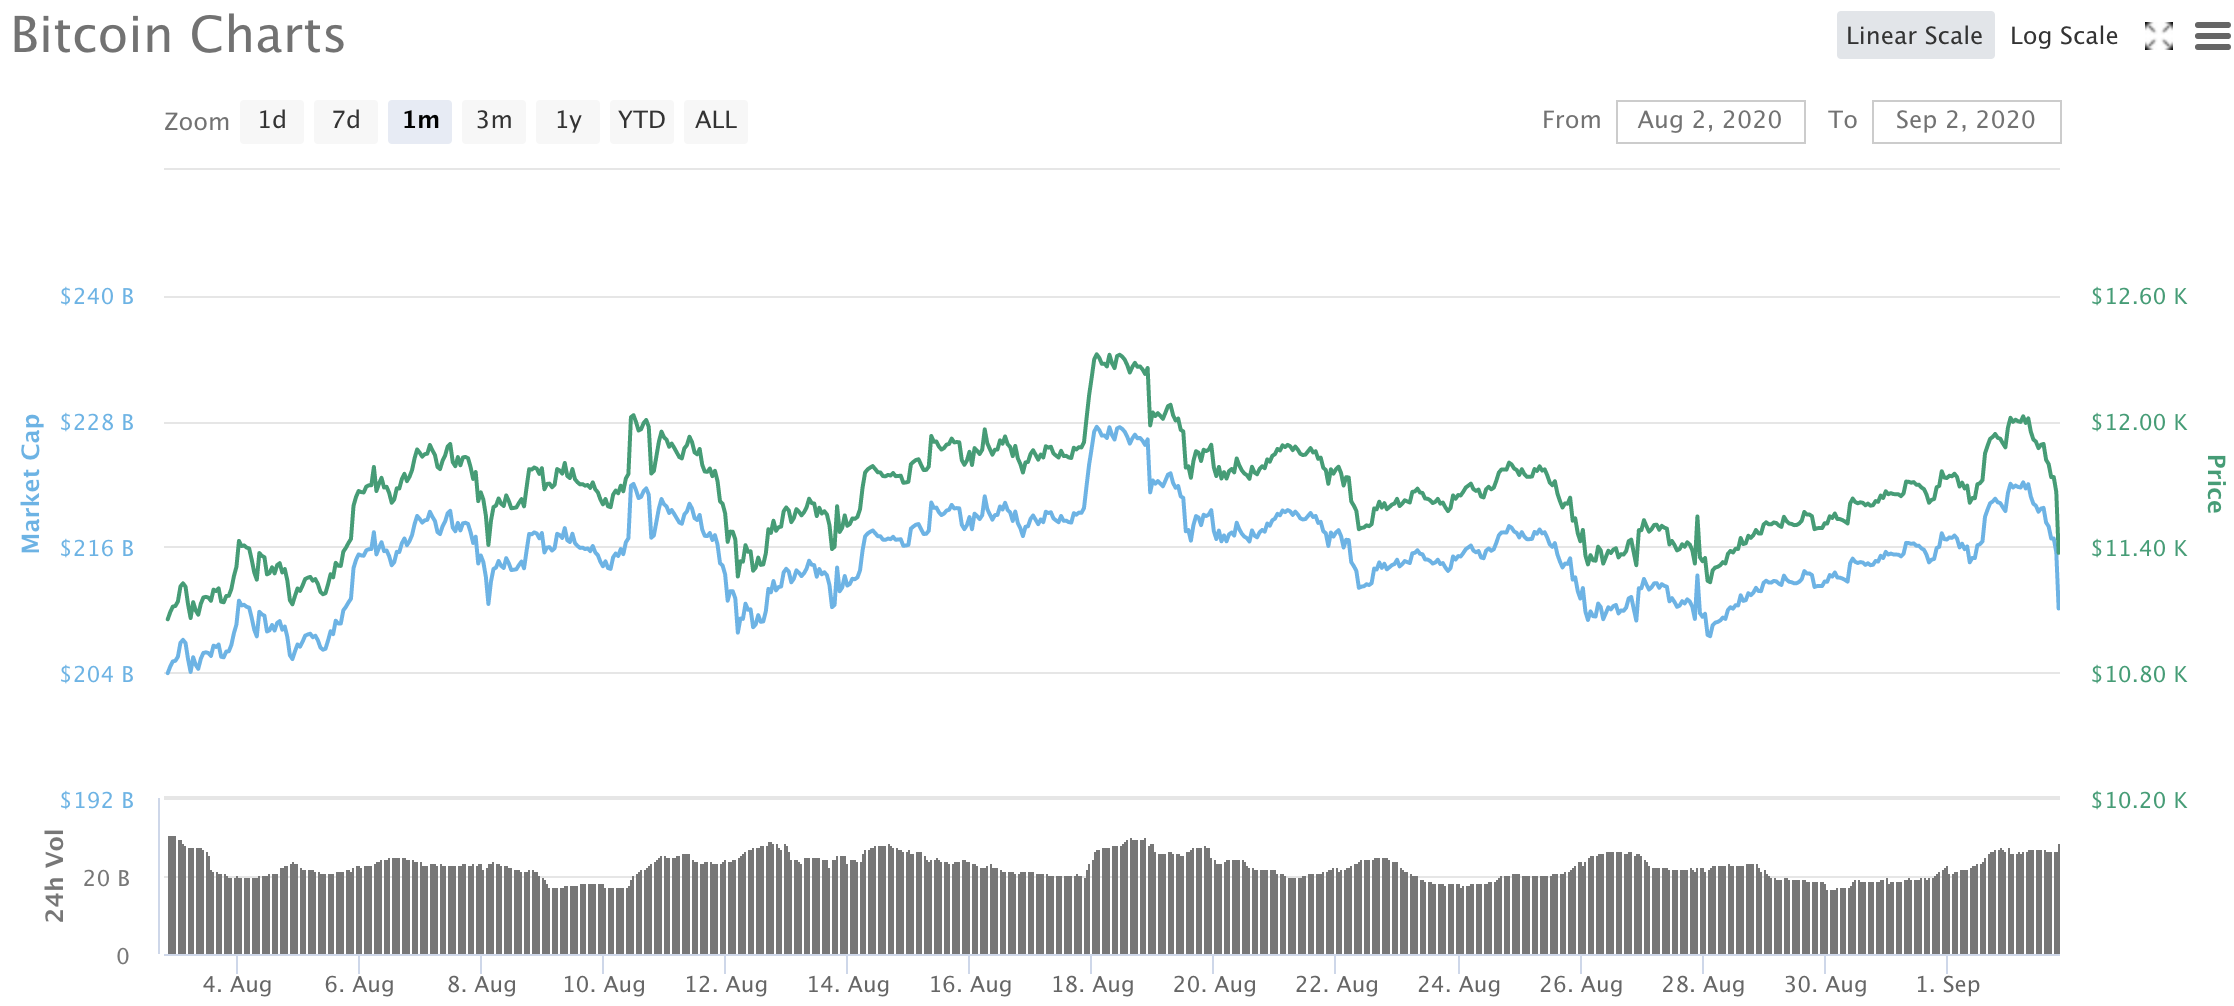Toggle fullscreen chart view
Screen dimensions: 2234x1006
pos(2159,37)
